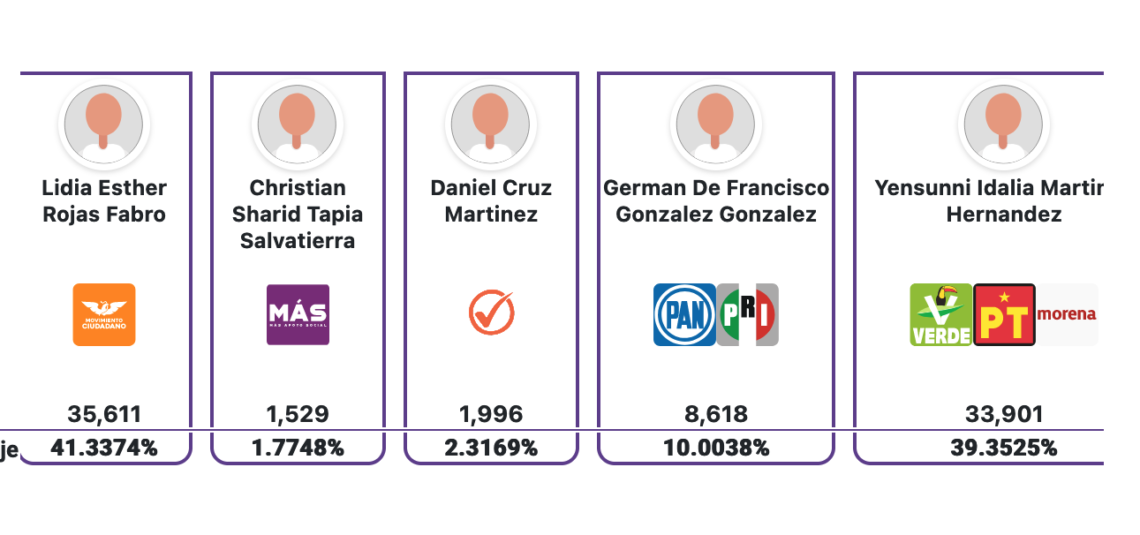The image size is (1140, 535).
Task: Click the name Daniel Cruz Martinez
Action: click(491, 201)
